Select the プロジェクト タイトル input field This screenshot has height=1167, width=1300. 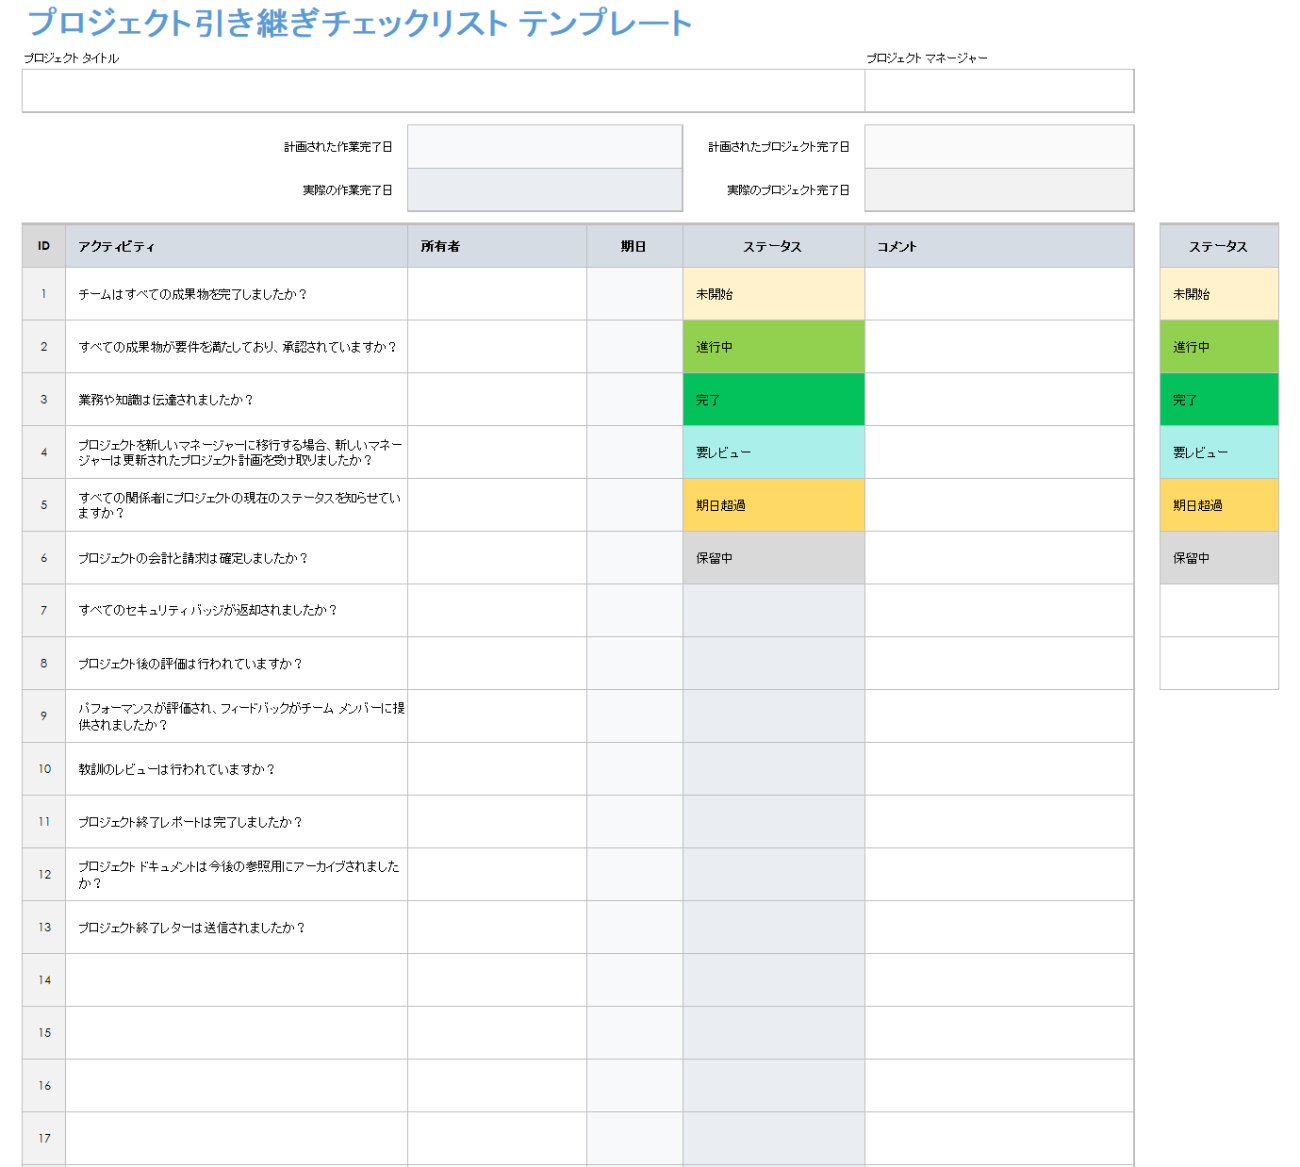point(443,91)
